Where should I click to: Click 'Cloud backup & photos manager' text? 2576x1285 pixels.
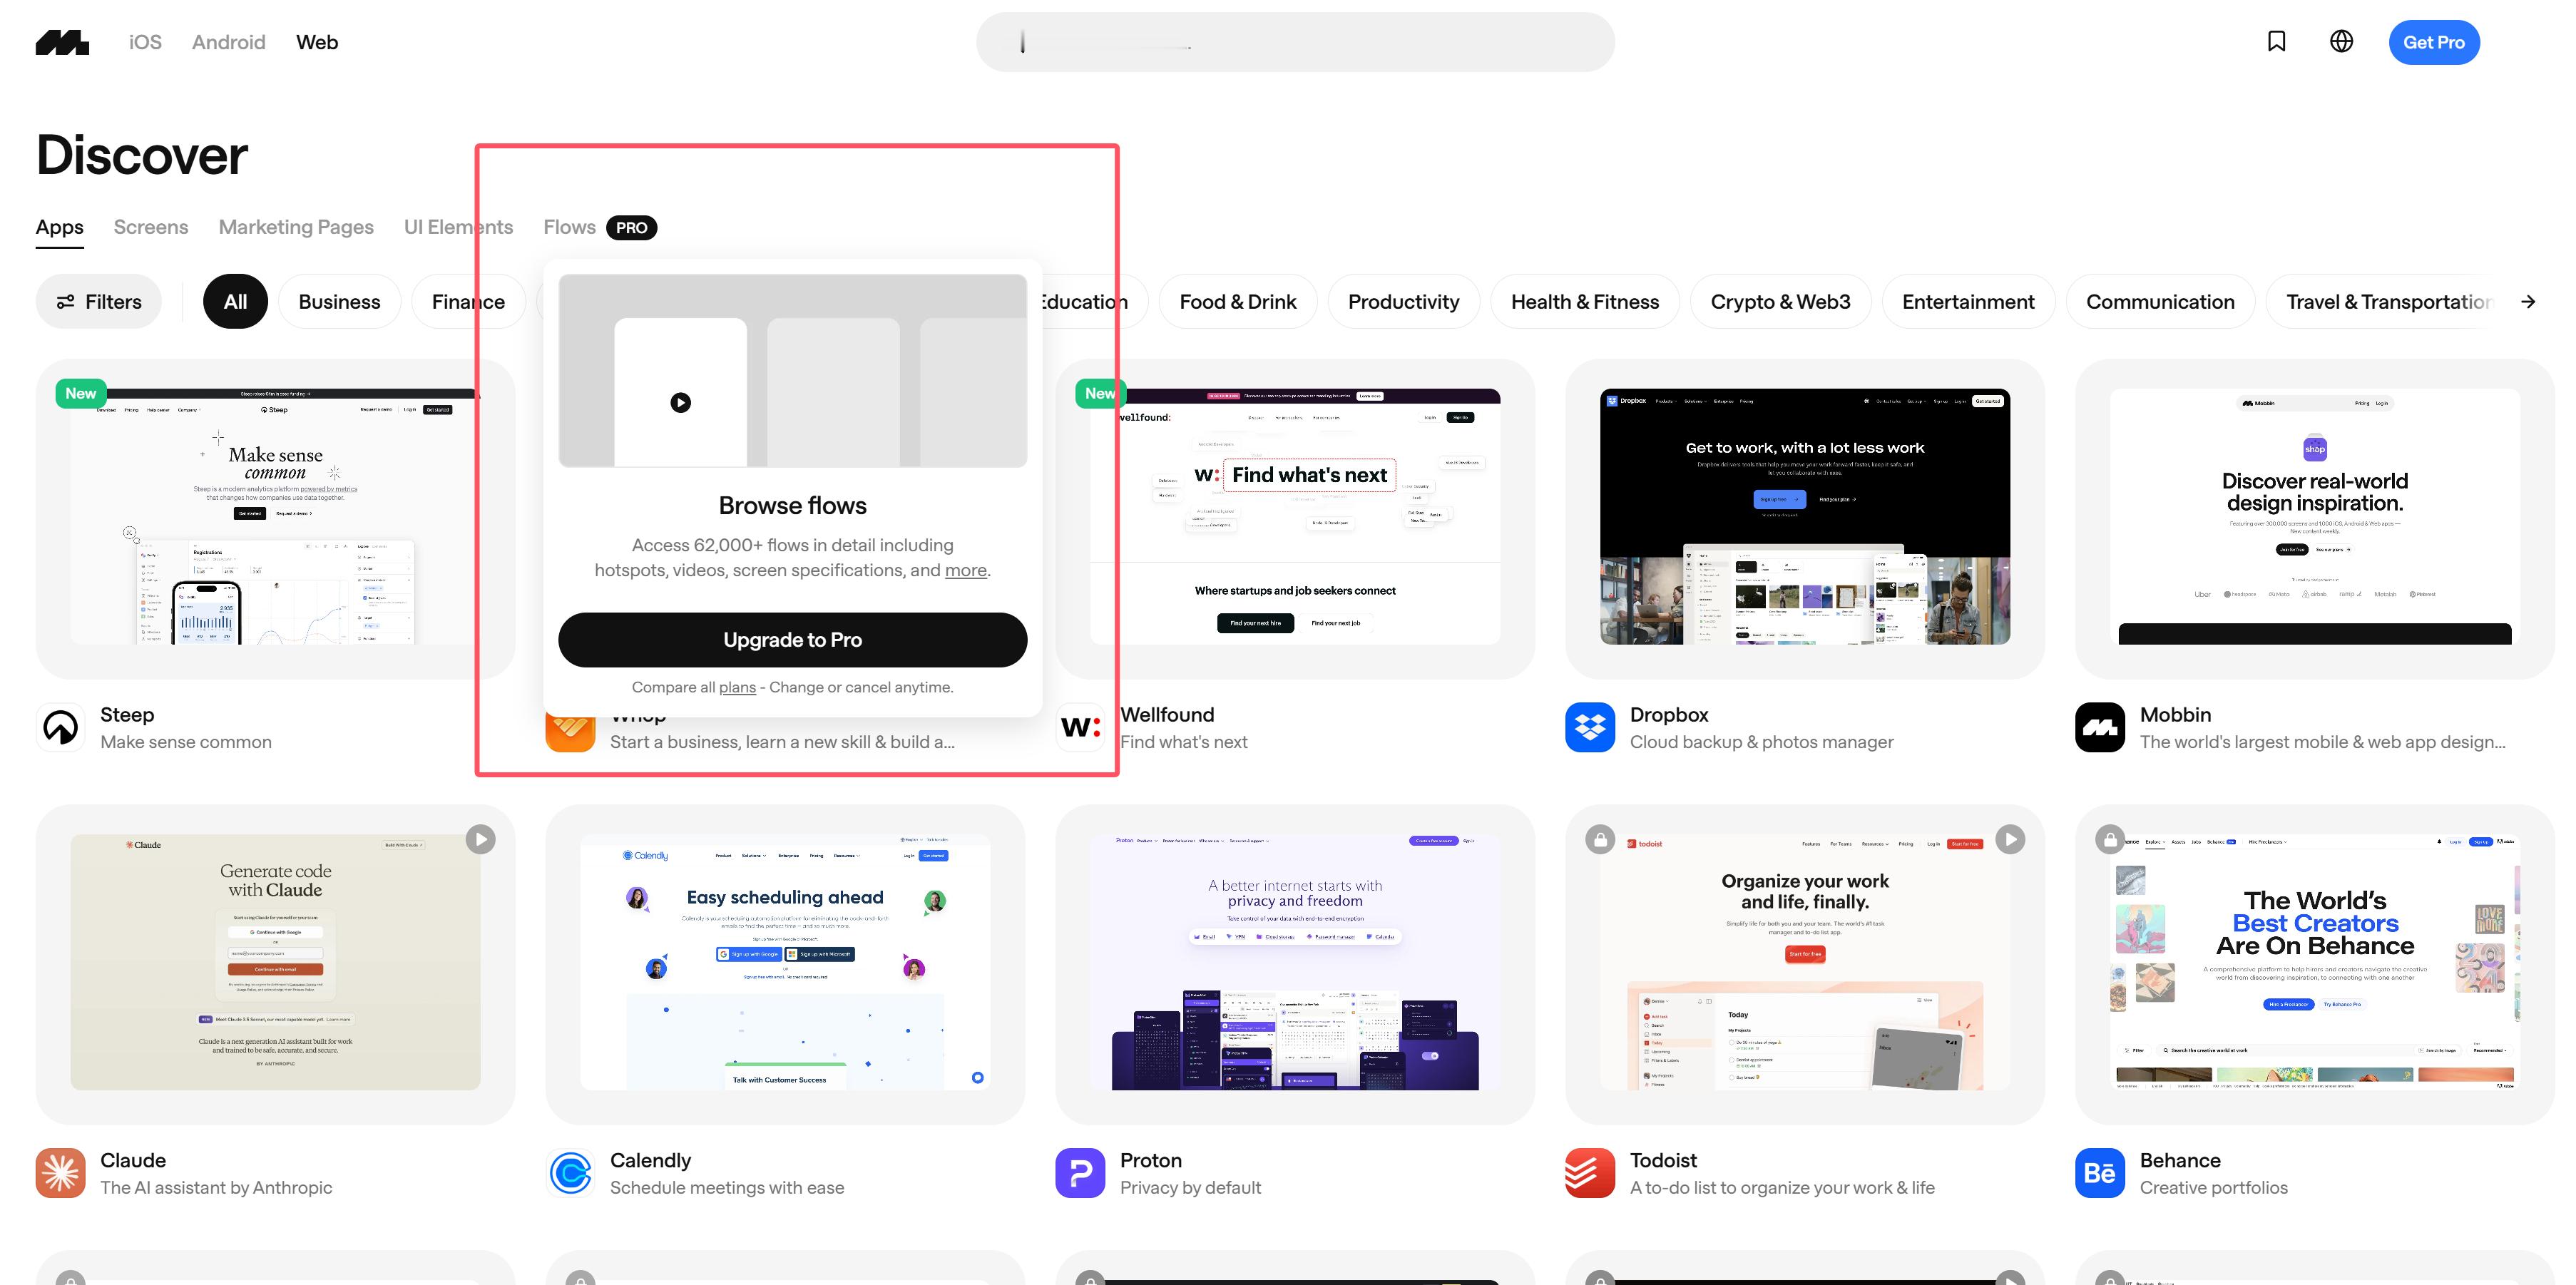coord(1761,742)
